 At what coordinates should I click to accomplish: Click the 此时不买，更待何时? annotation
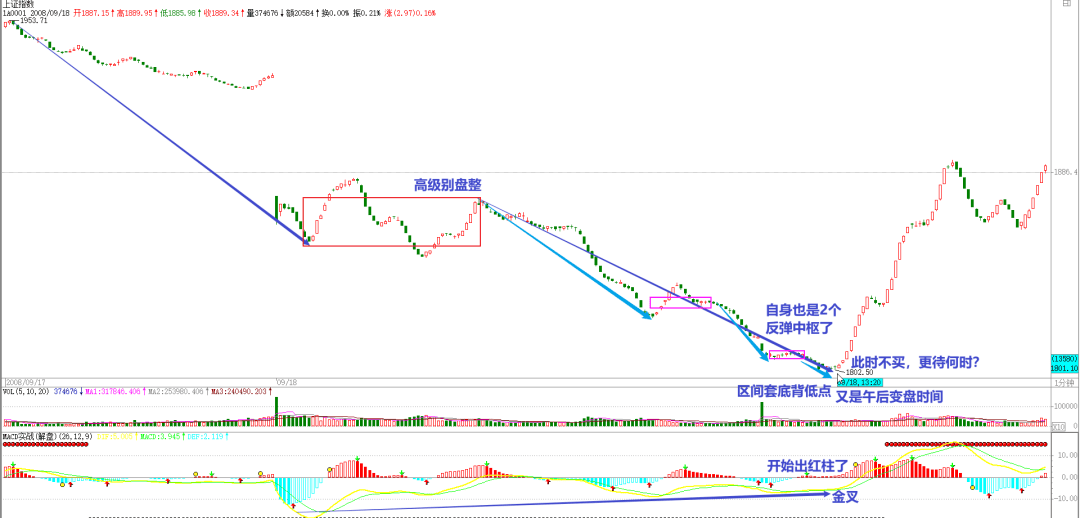tap(915, 362)
